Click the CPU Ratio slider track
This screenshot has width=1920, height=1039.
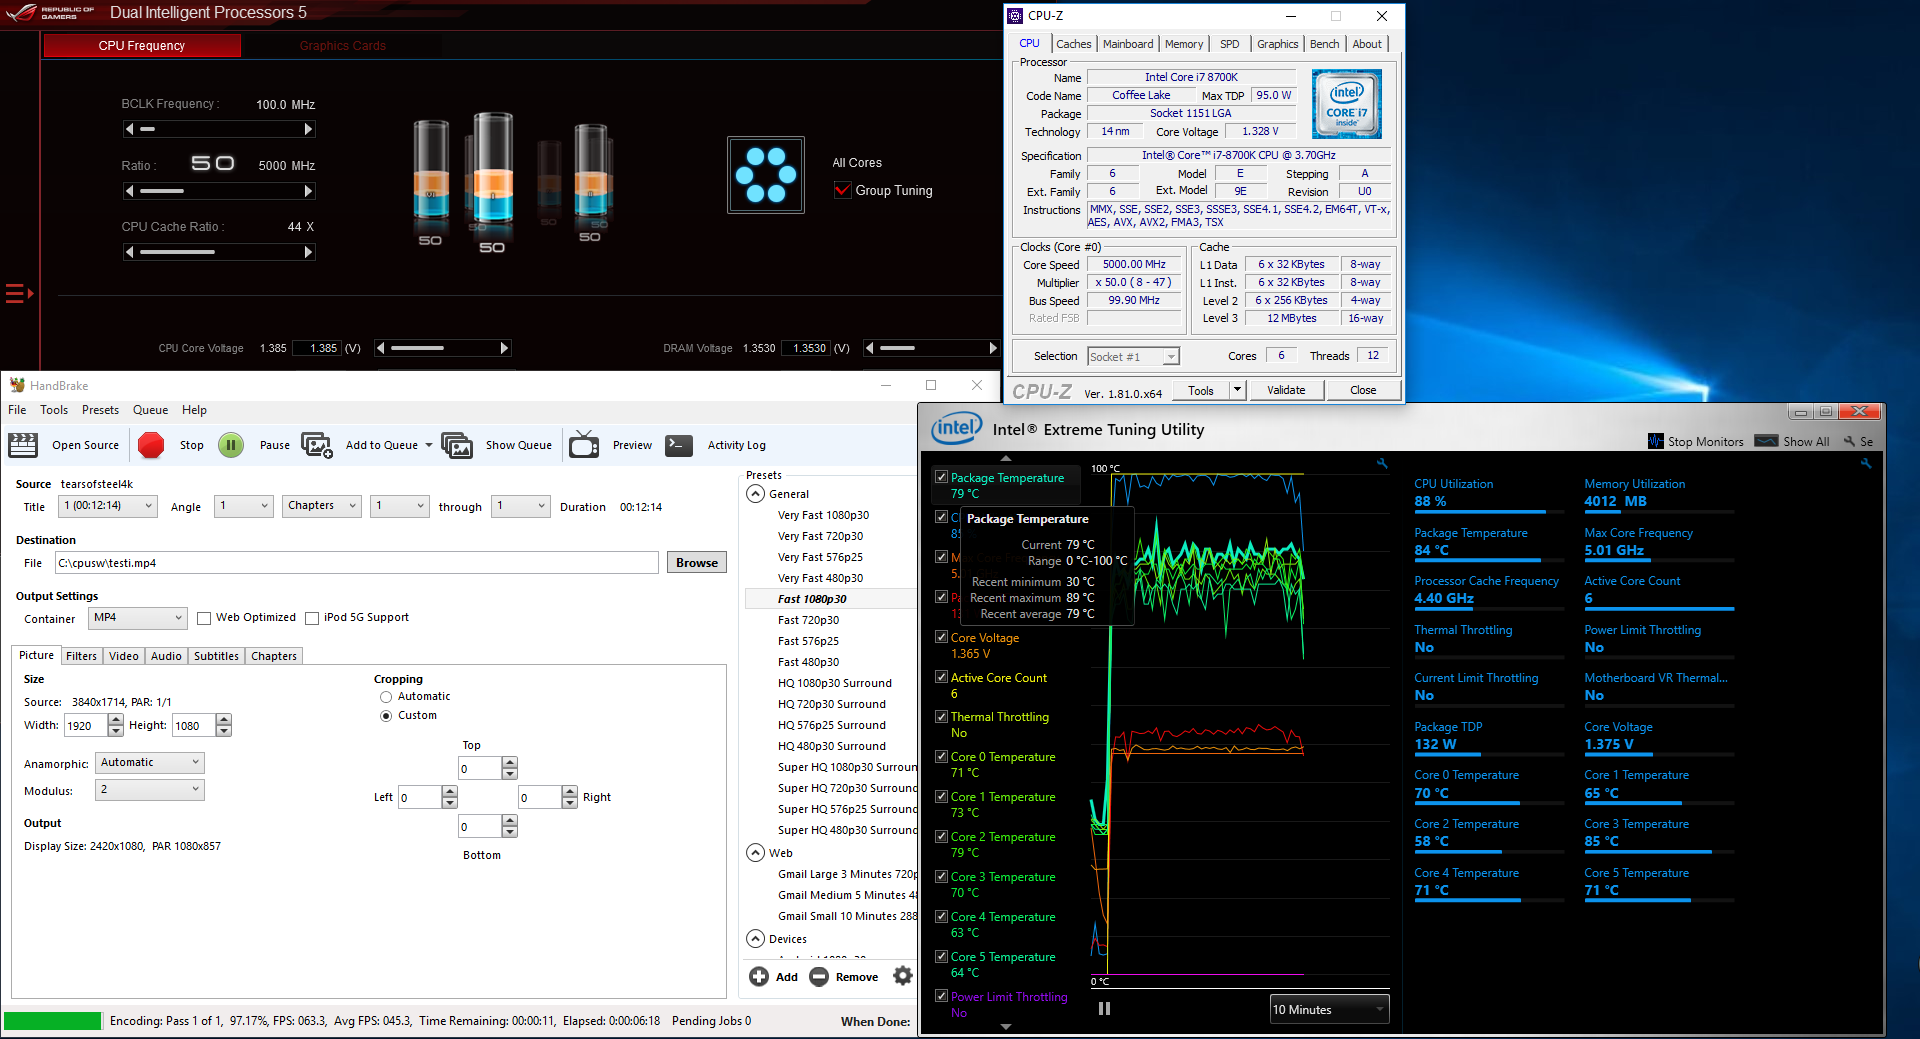[x=219, y=191]
